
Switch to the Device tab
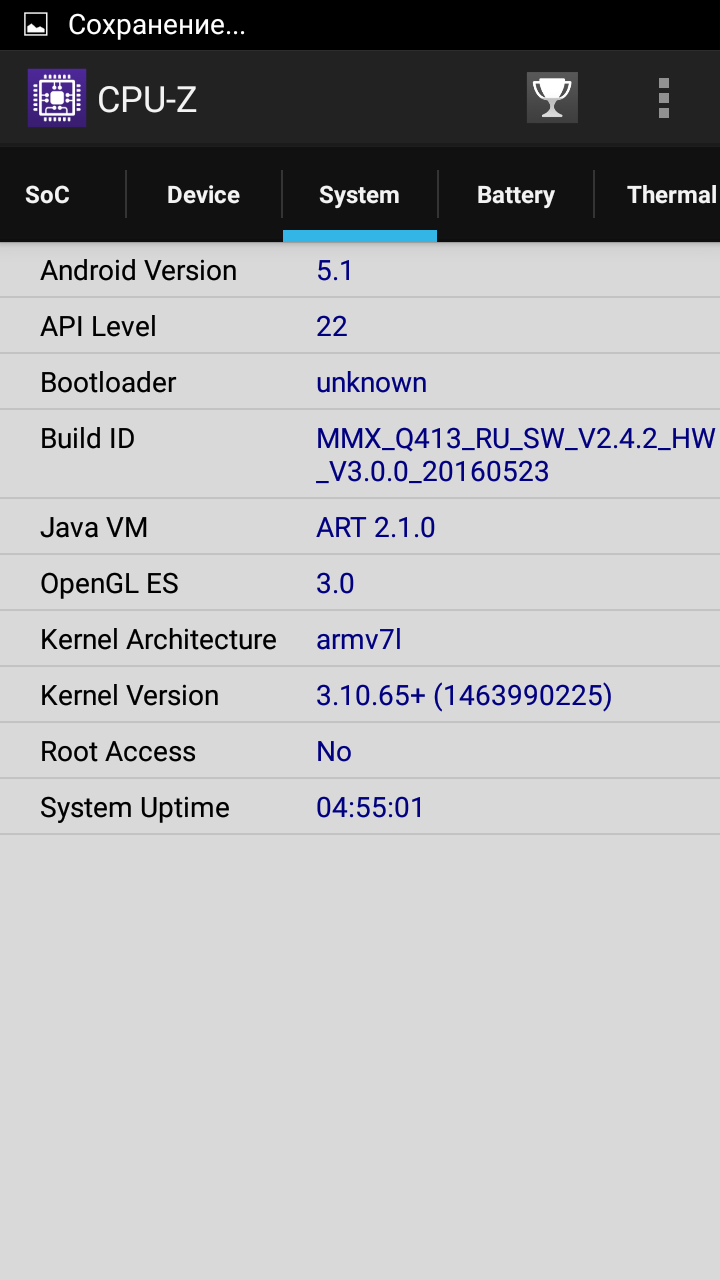pos(203,195)
